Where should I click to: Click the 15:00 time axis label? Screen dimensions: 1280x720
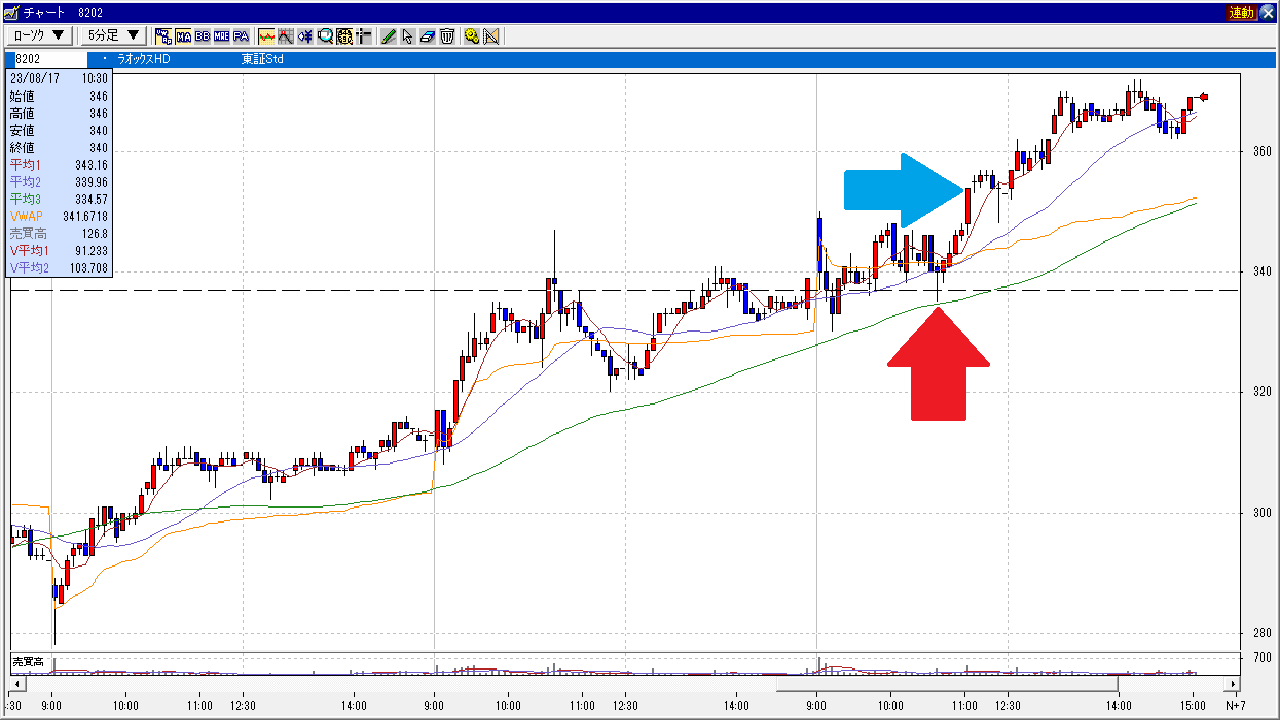click(x=1193, y=706)
